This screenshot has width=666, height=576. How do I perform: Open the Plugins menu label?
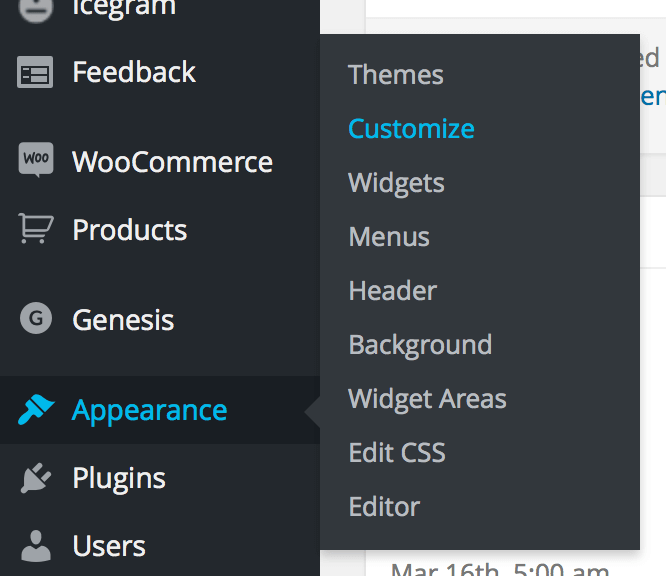(119, 479)
